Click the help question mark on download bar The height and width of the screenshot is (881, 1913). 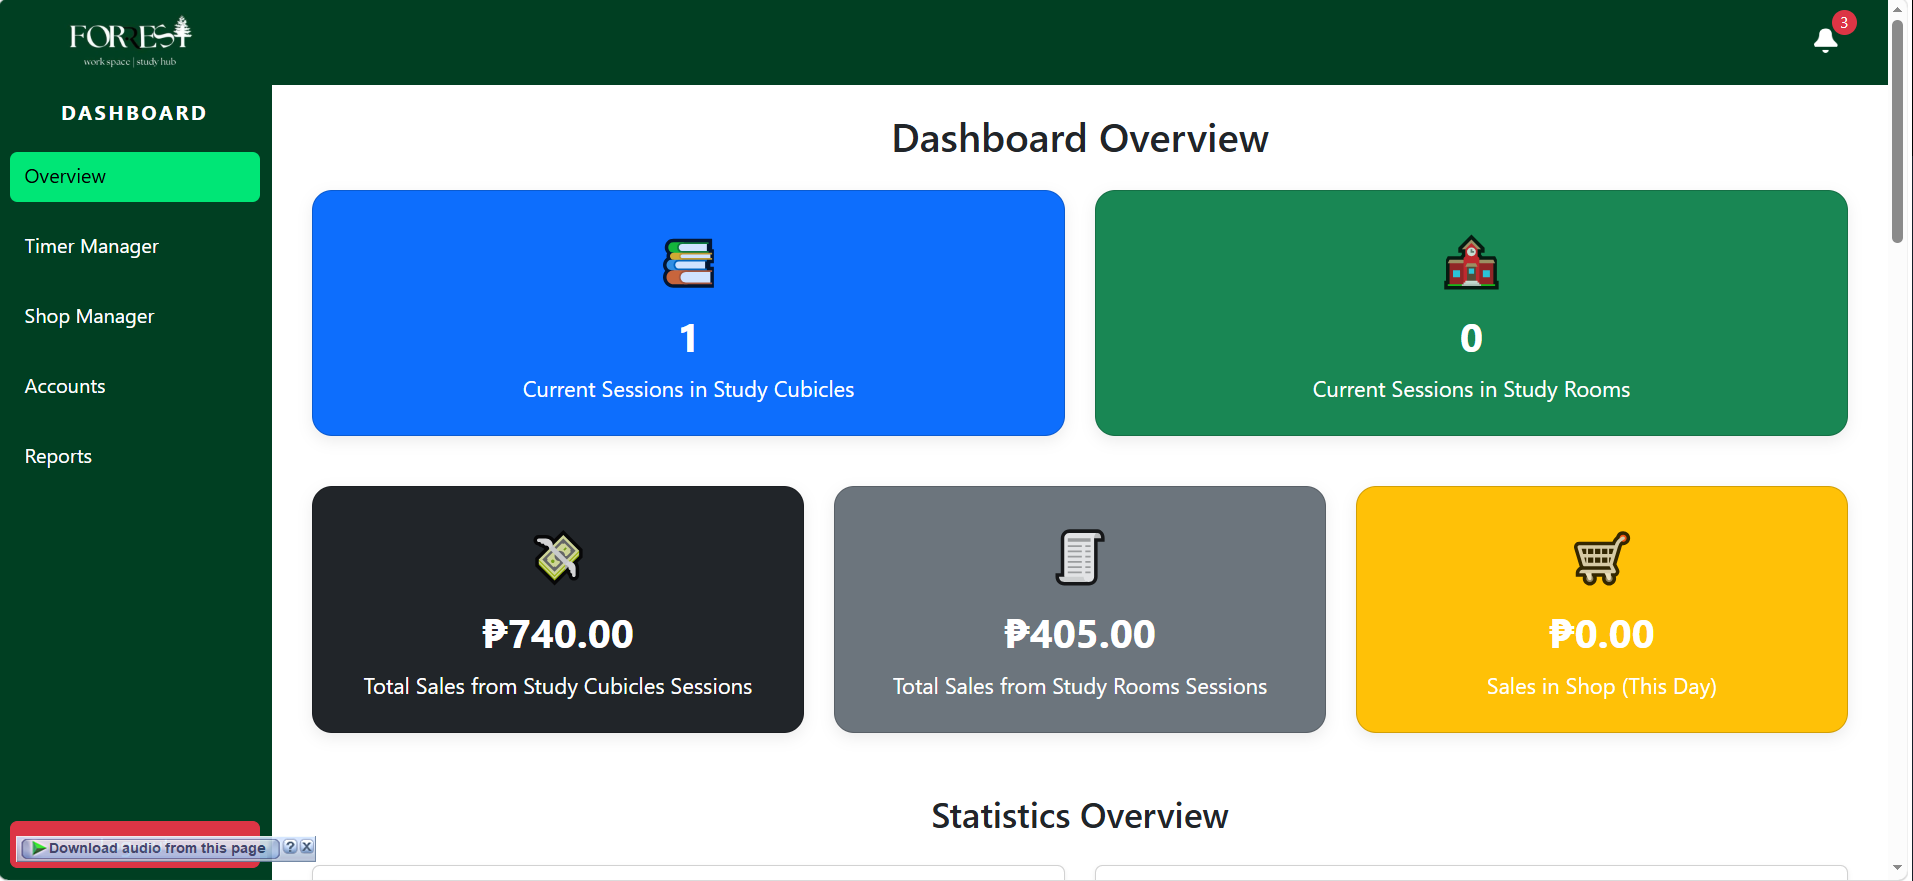[290, 847]
